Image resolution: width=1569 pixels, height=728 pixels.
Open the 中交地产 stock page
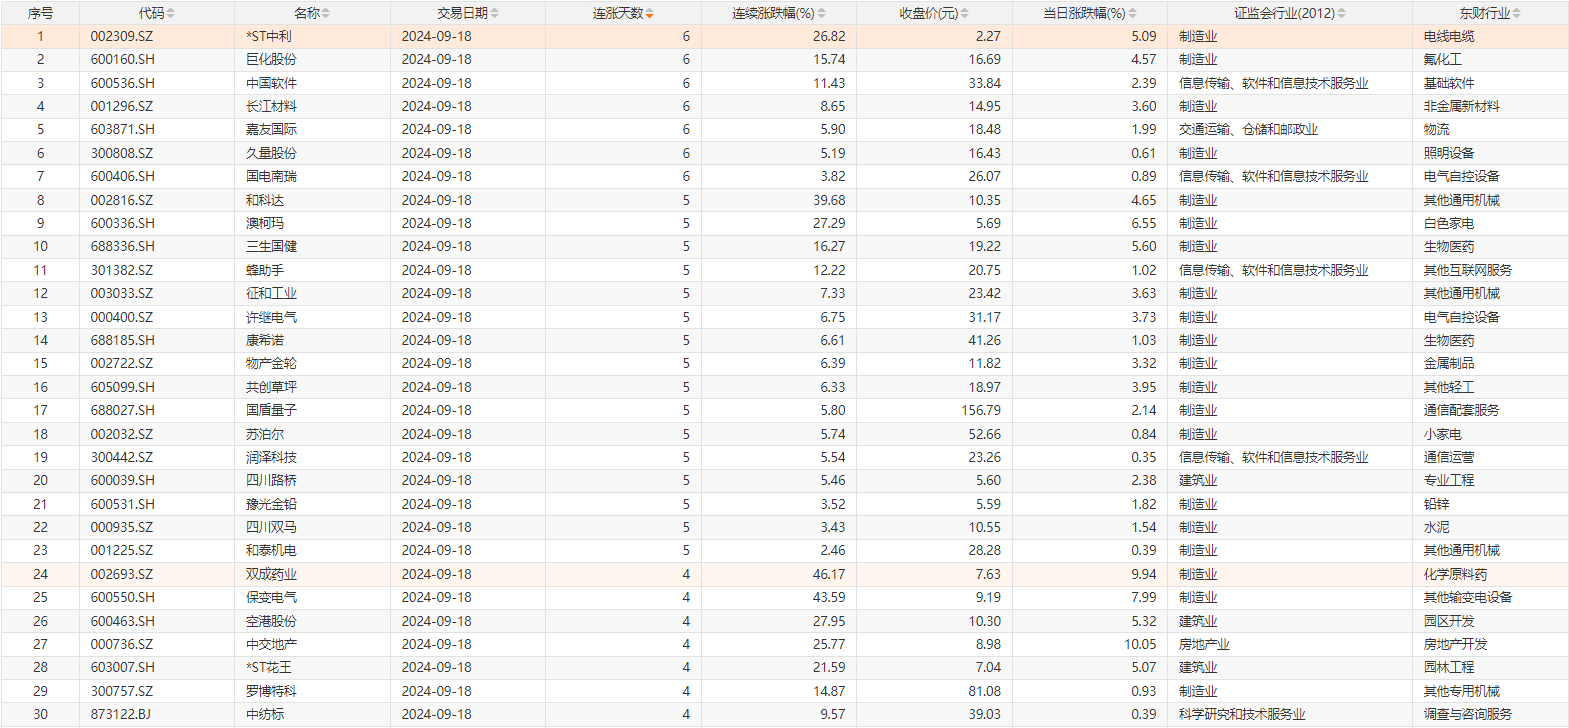tap(271, 644)
